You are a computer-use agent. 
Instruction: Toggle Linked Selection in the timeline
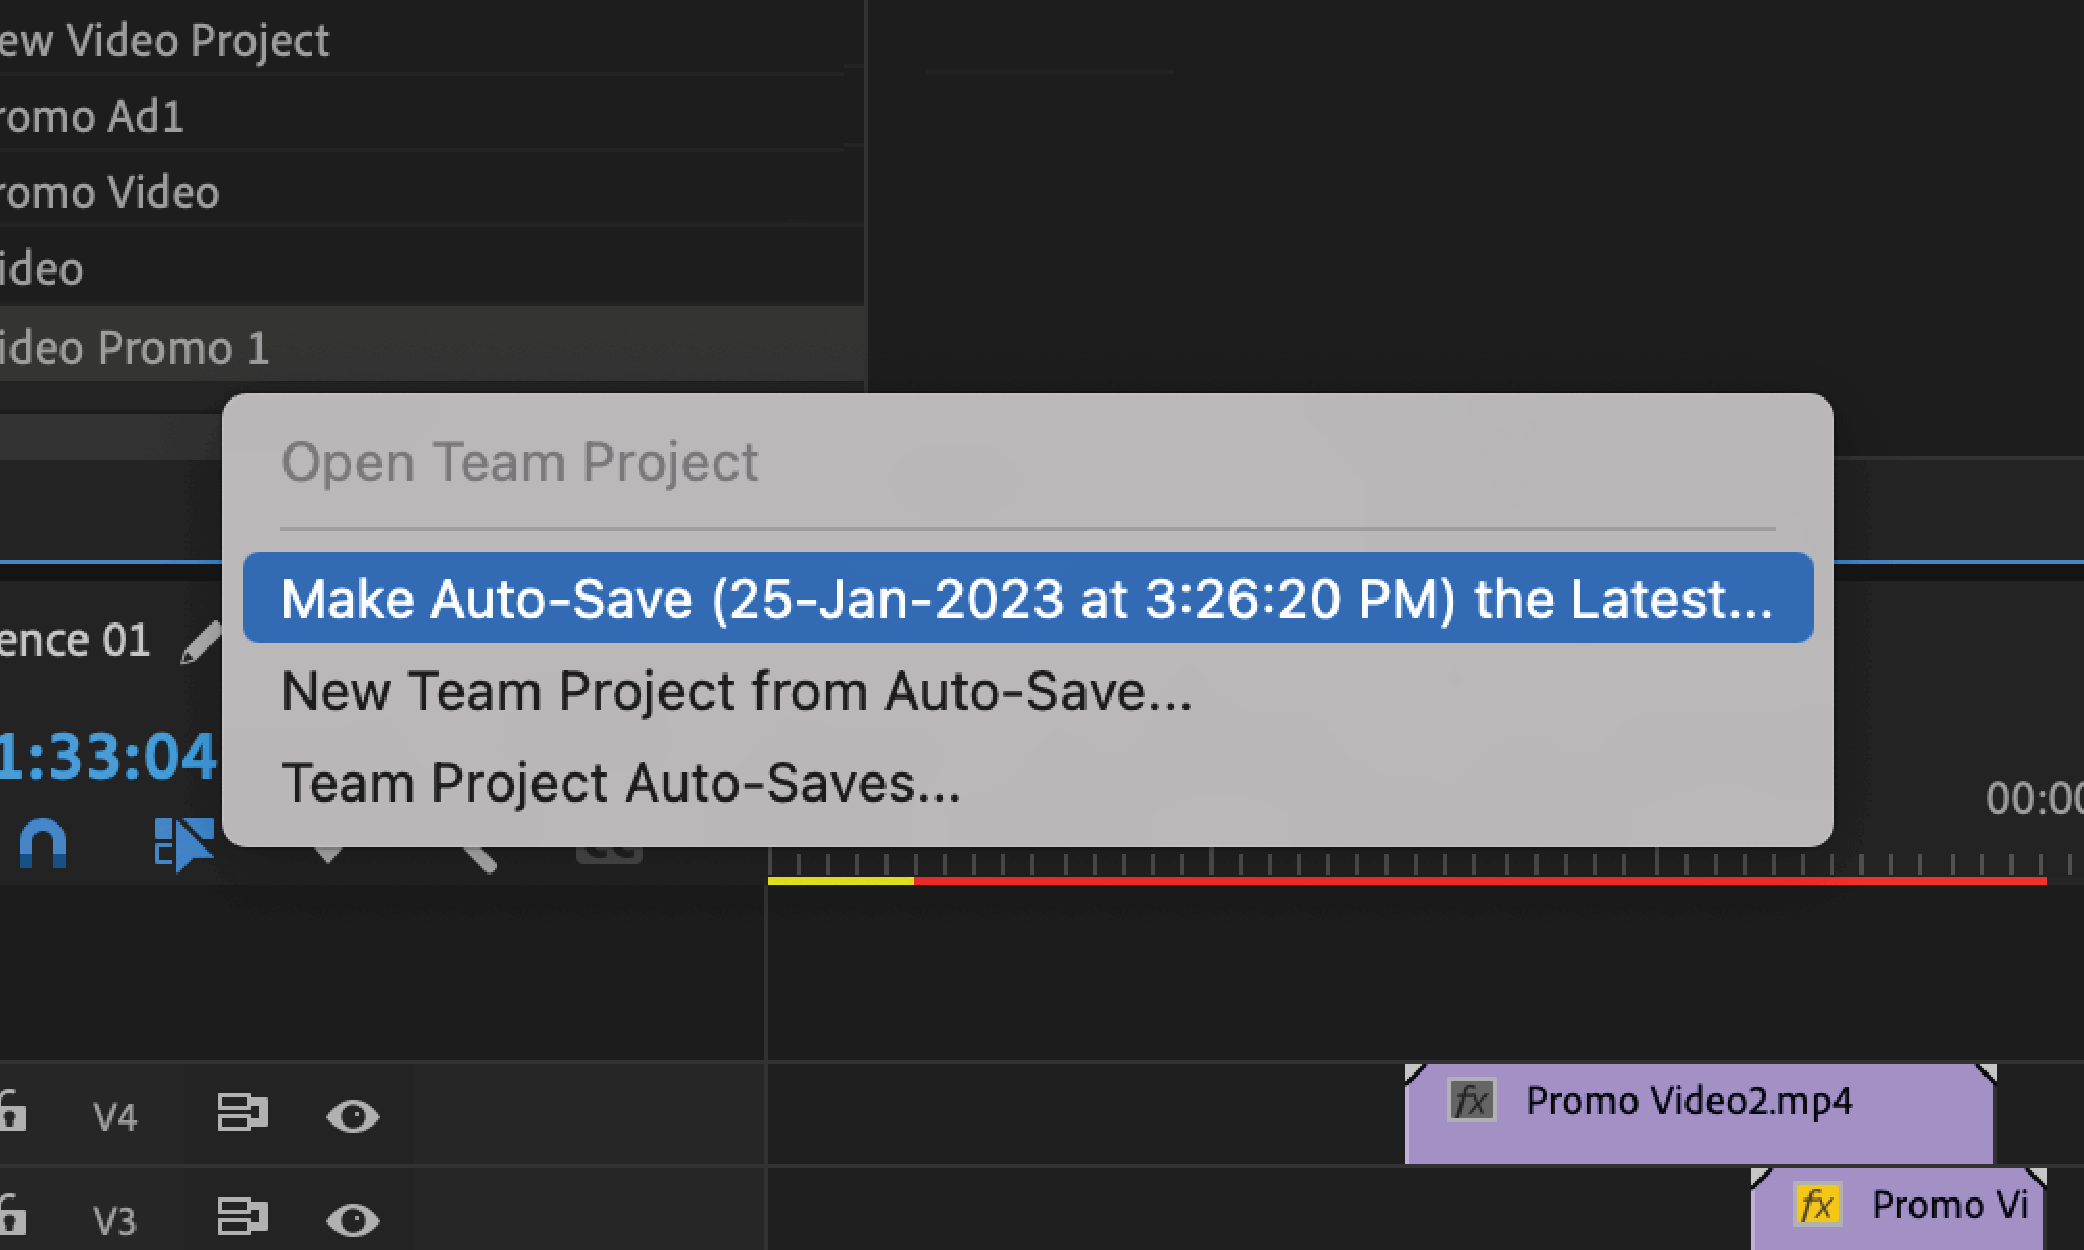click(185, 843)
